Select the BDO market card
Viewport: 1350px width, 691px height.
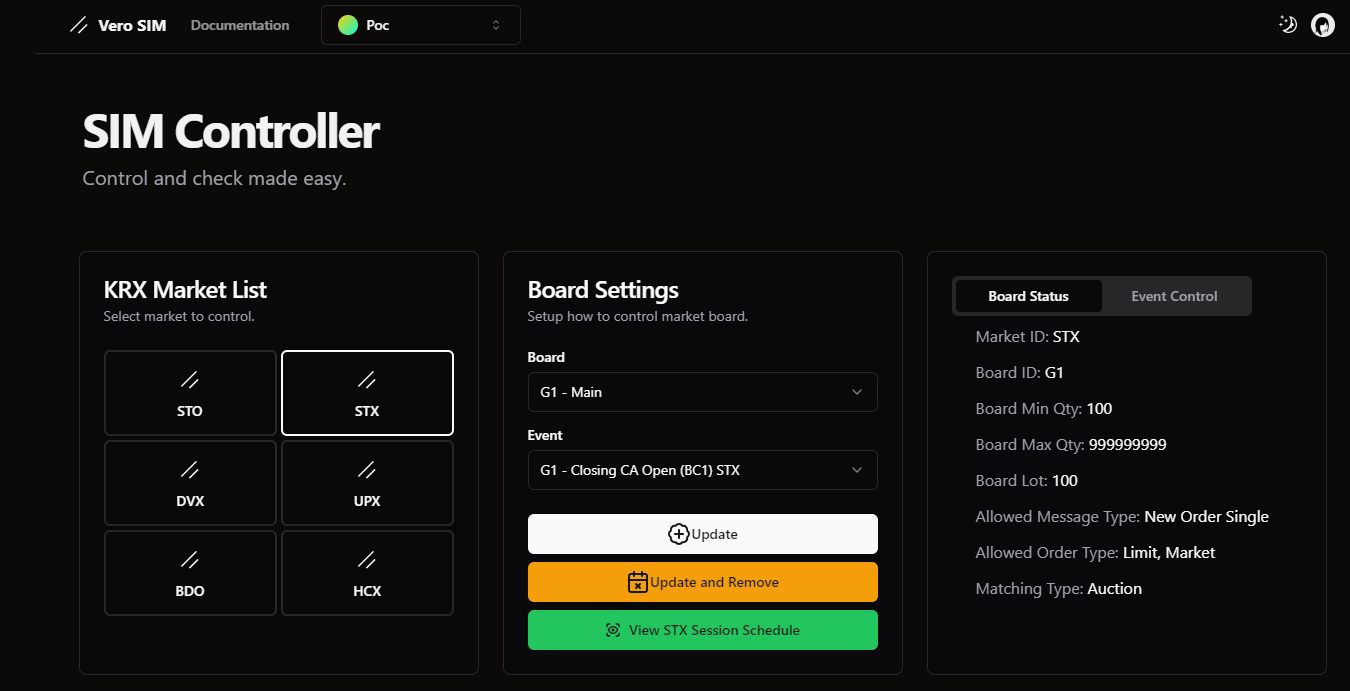190,573
